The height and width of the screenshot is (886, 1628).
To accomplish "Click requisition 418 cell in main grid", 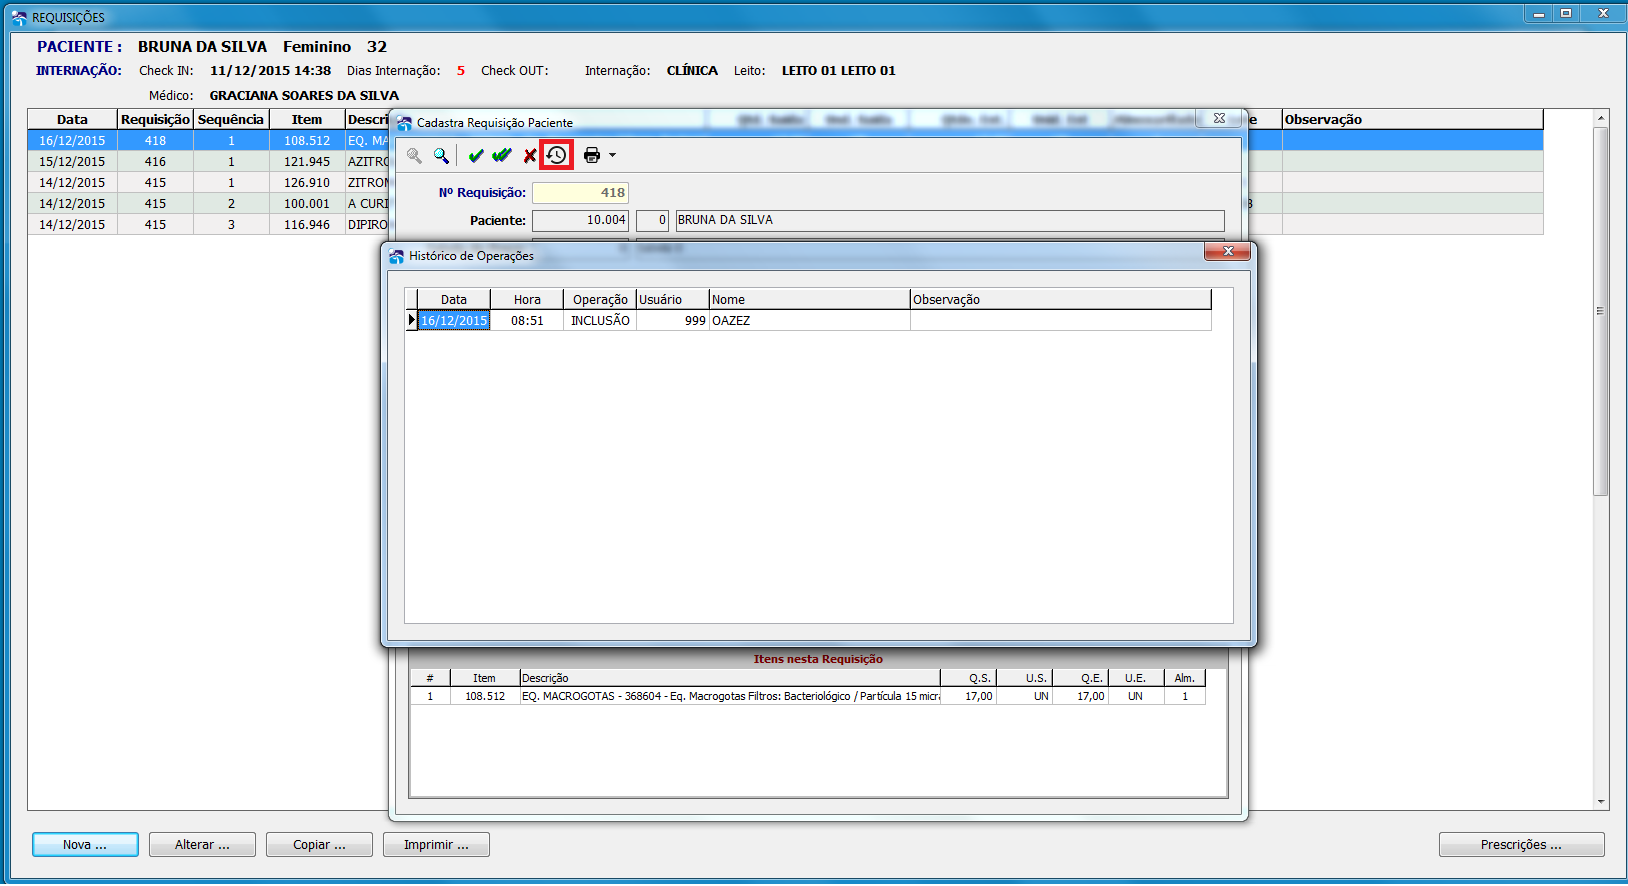I will (x=155, y=141).
